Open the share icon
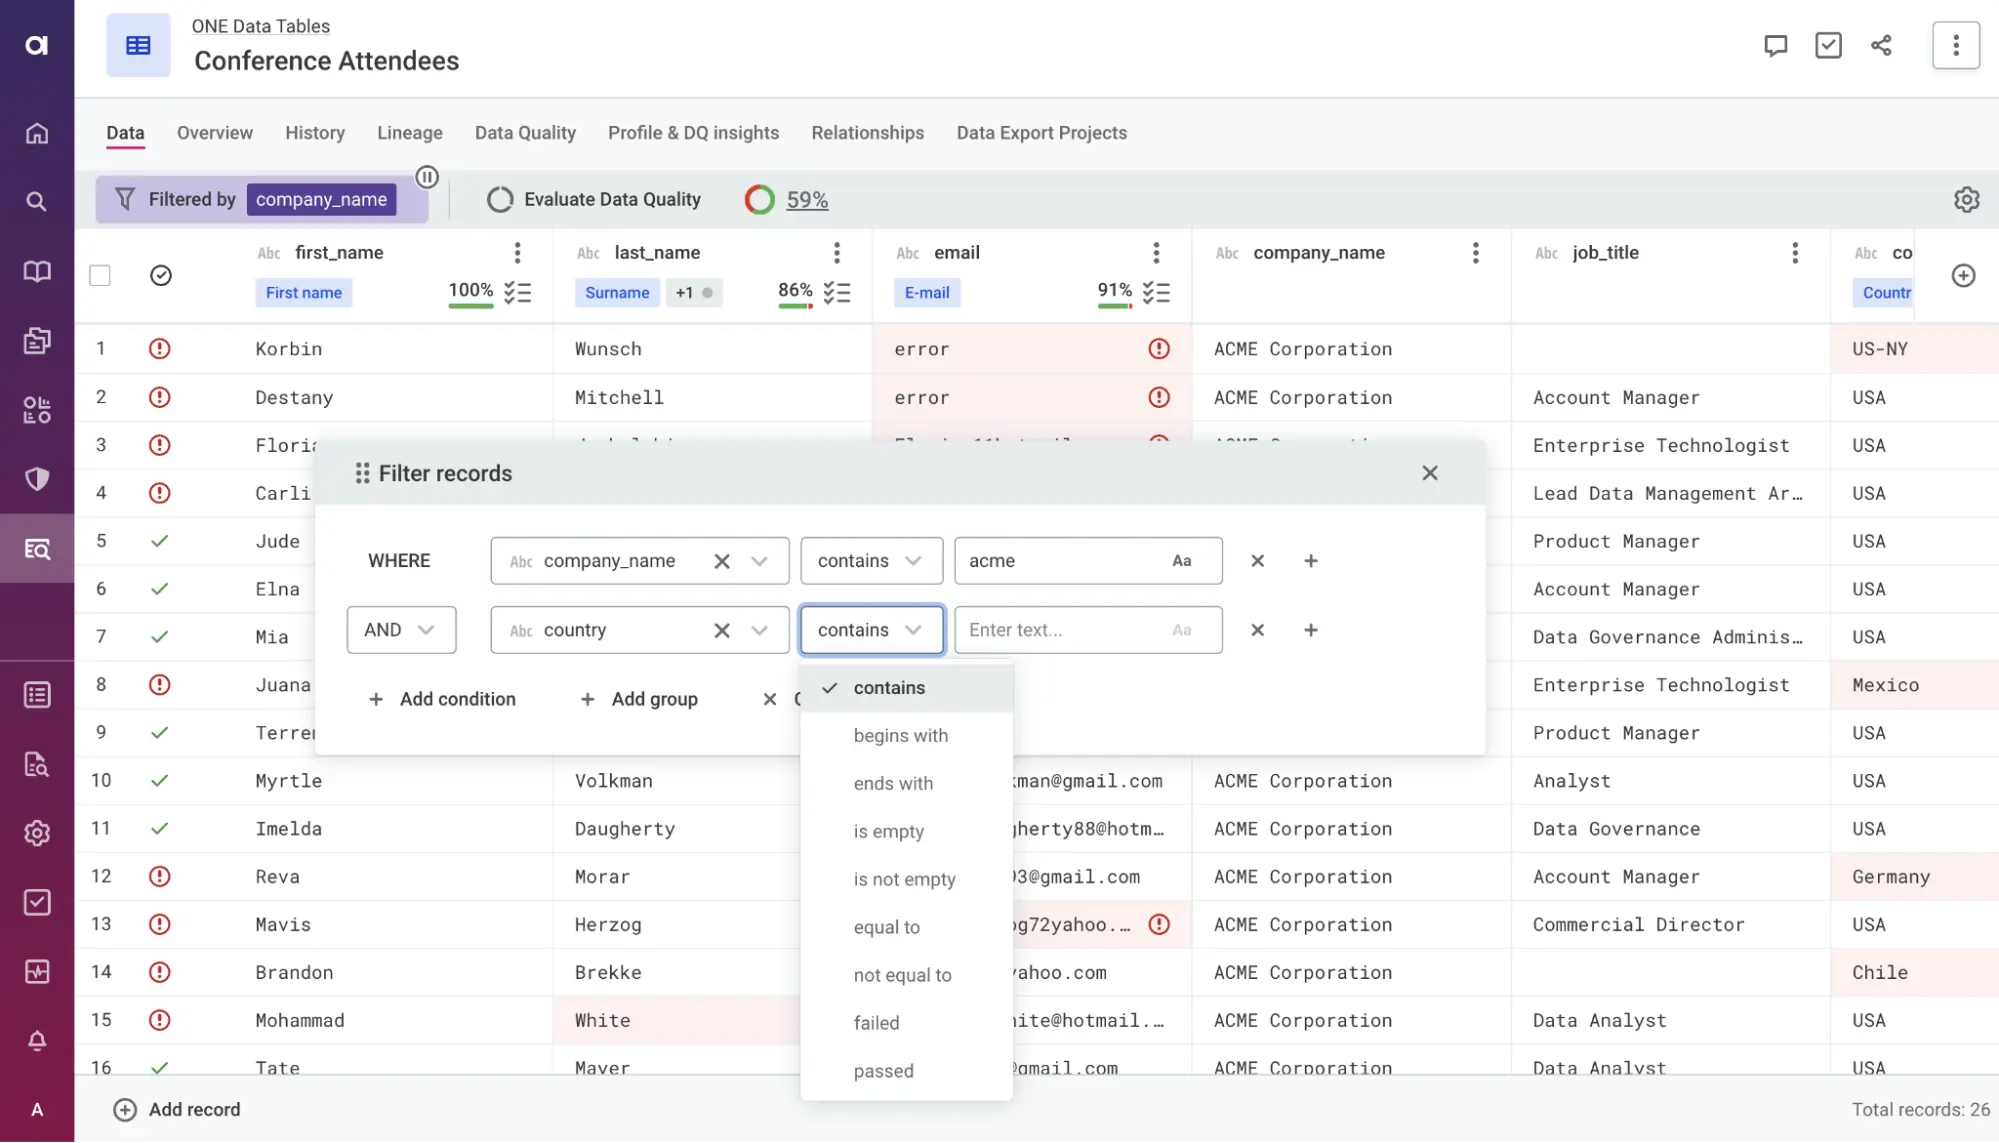The height and width of the screenshot is (1143, 1999). pos(1881,45)
